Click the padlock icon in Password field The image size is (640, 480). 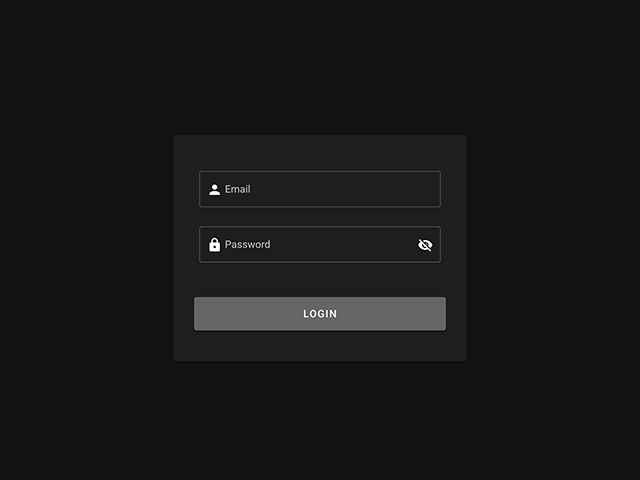(214, 244)
